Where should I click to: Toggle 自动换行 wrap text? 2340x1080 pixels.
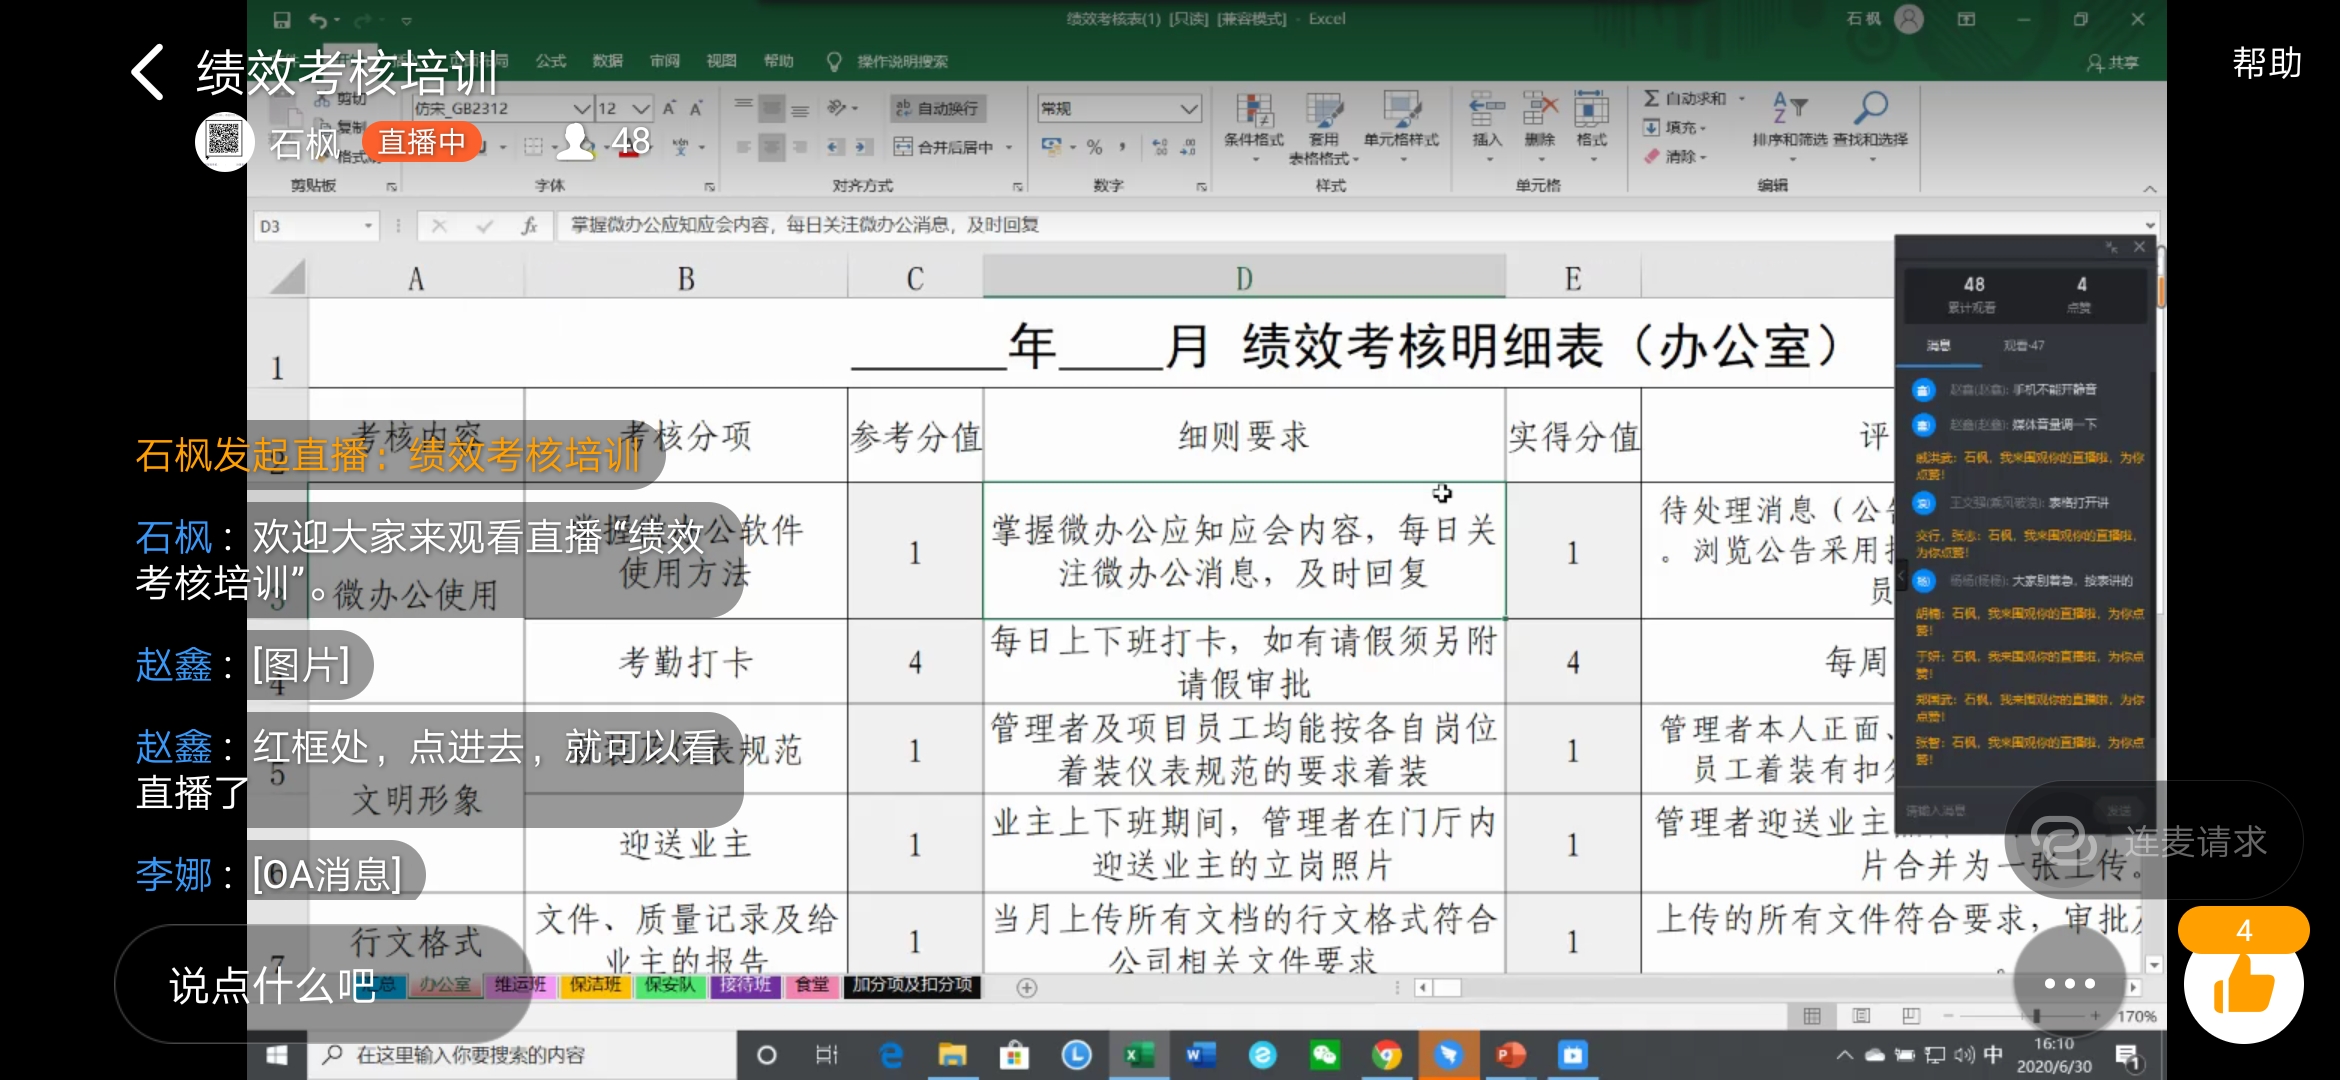[937, 108]
